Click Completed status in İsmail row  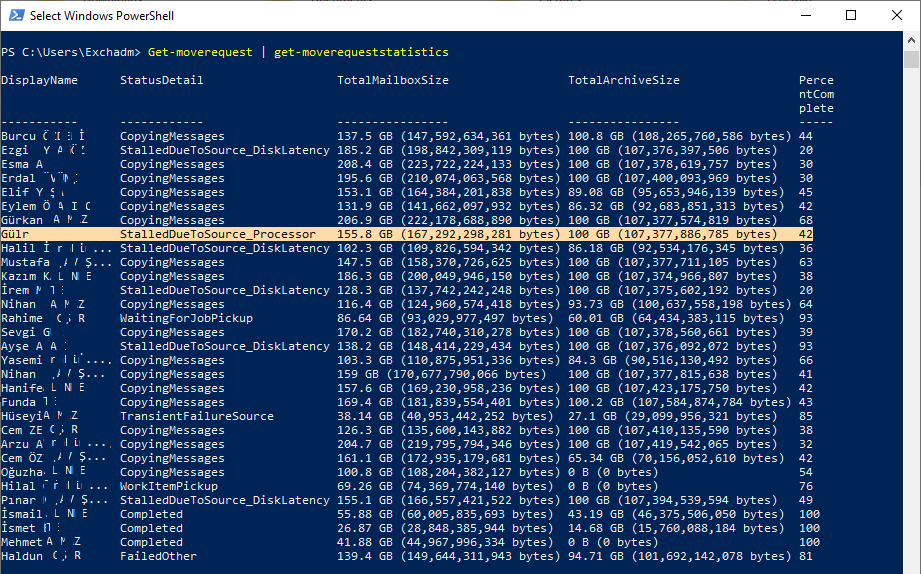point(151,514)
